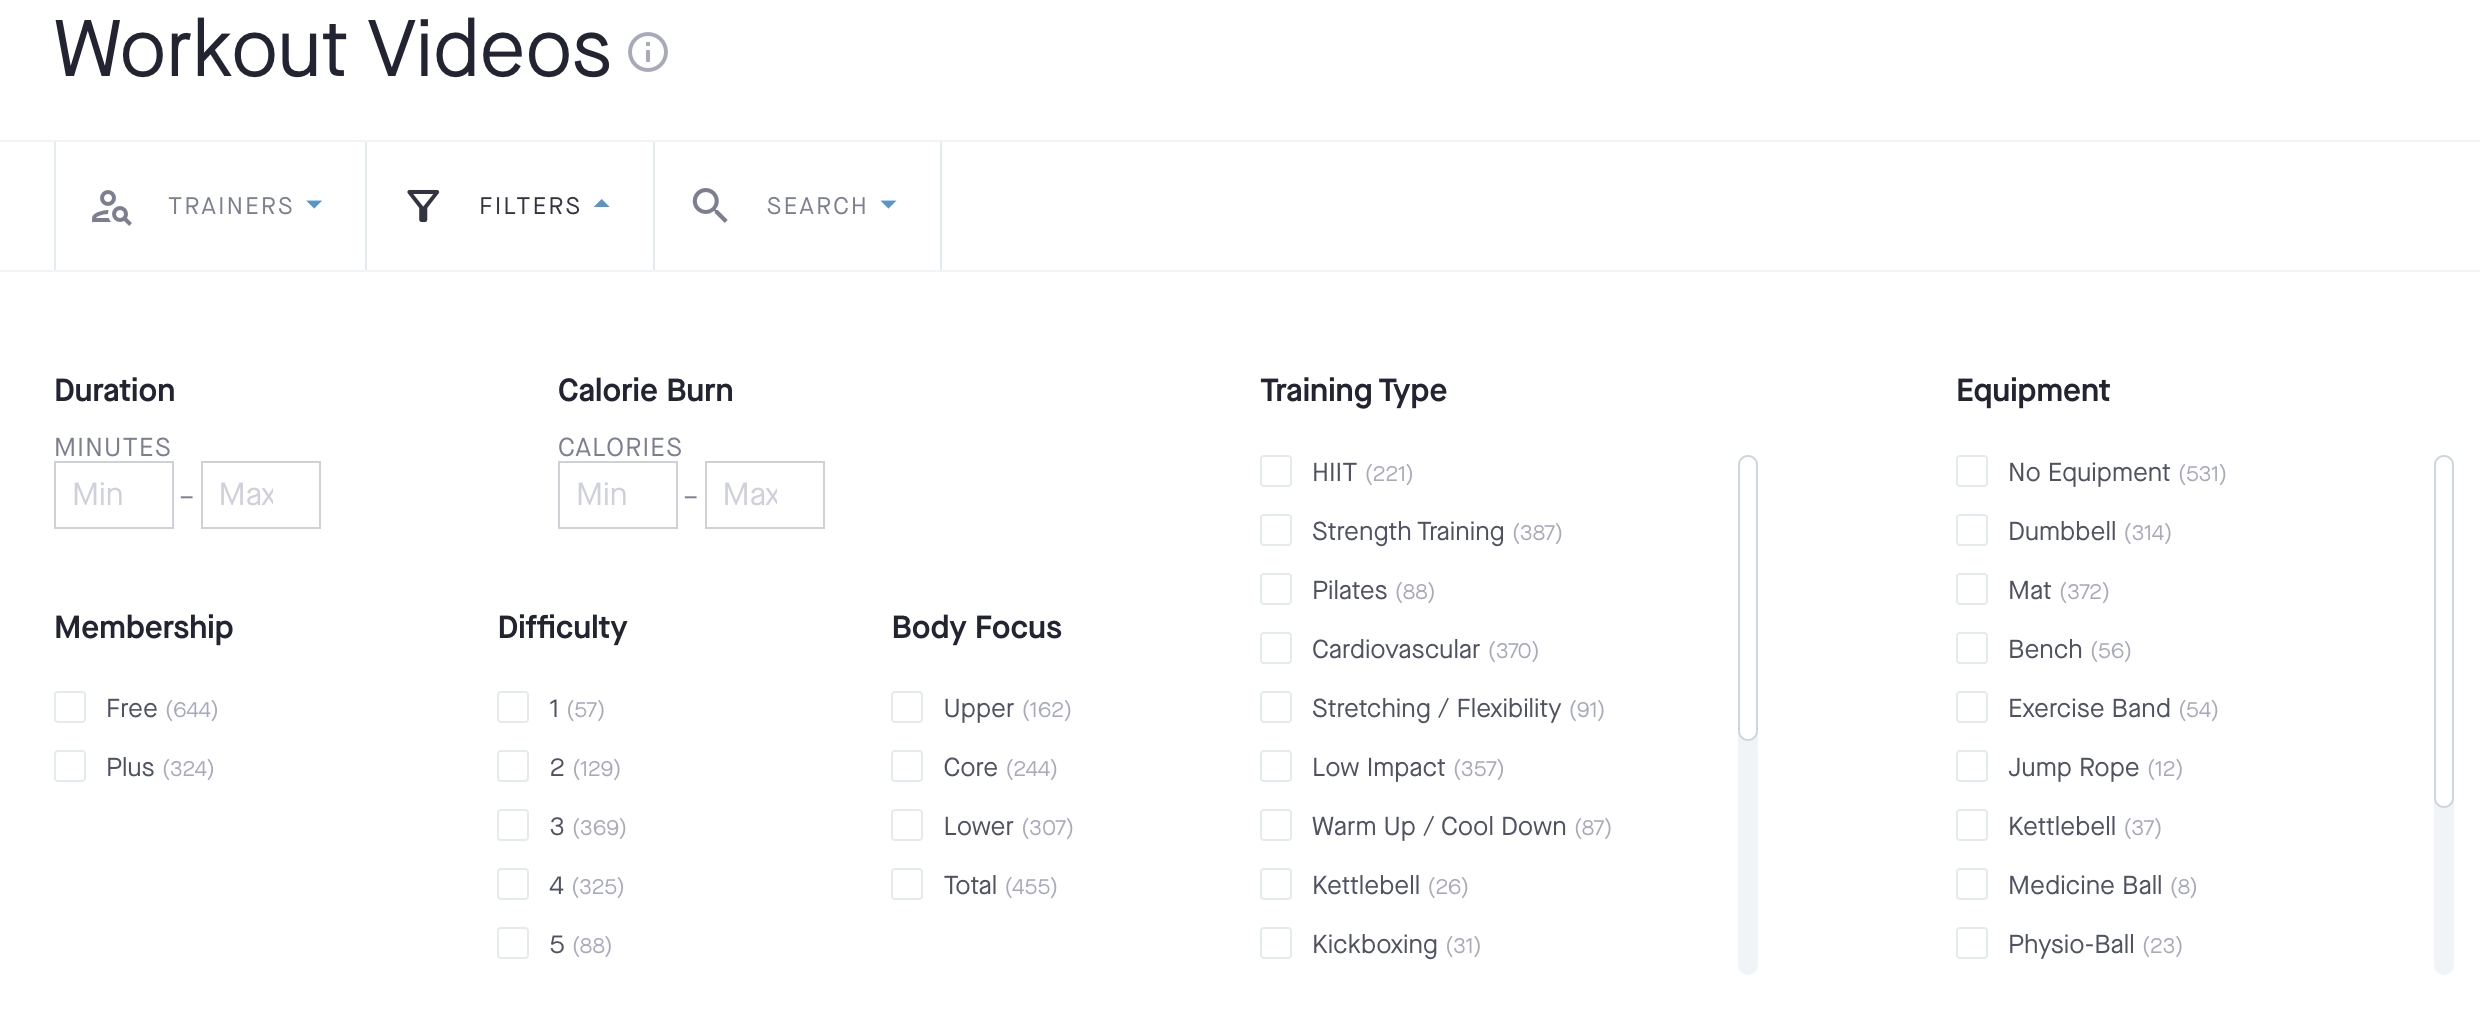Collapse the Filters dropdown arrow
2480x1010 pixels.
coord(602,204)
